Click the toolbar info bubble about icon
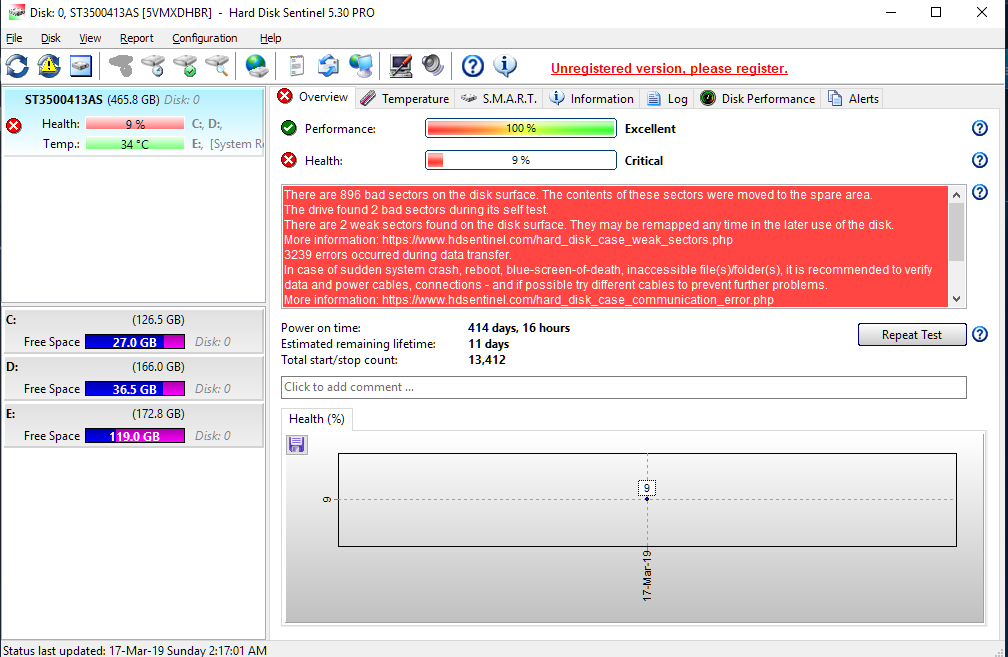The height and width of the screenshot is (657, 1008). click(x=505, y=66)
